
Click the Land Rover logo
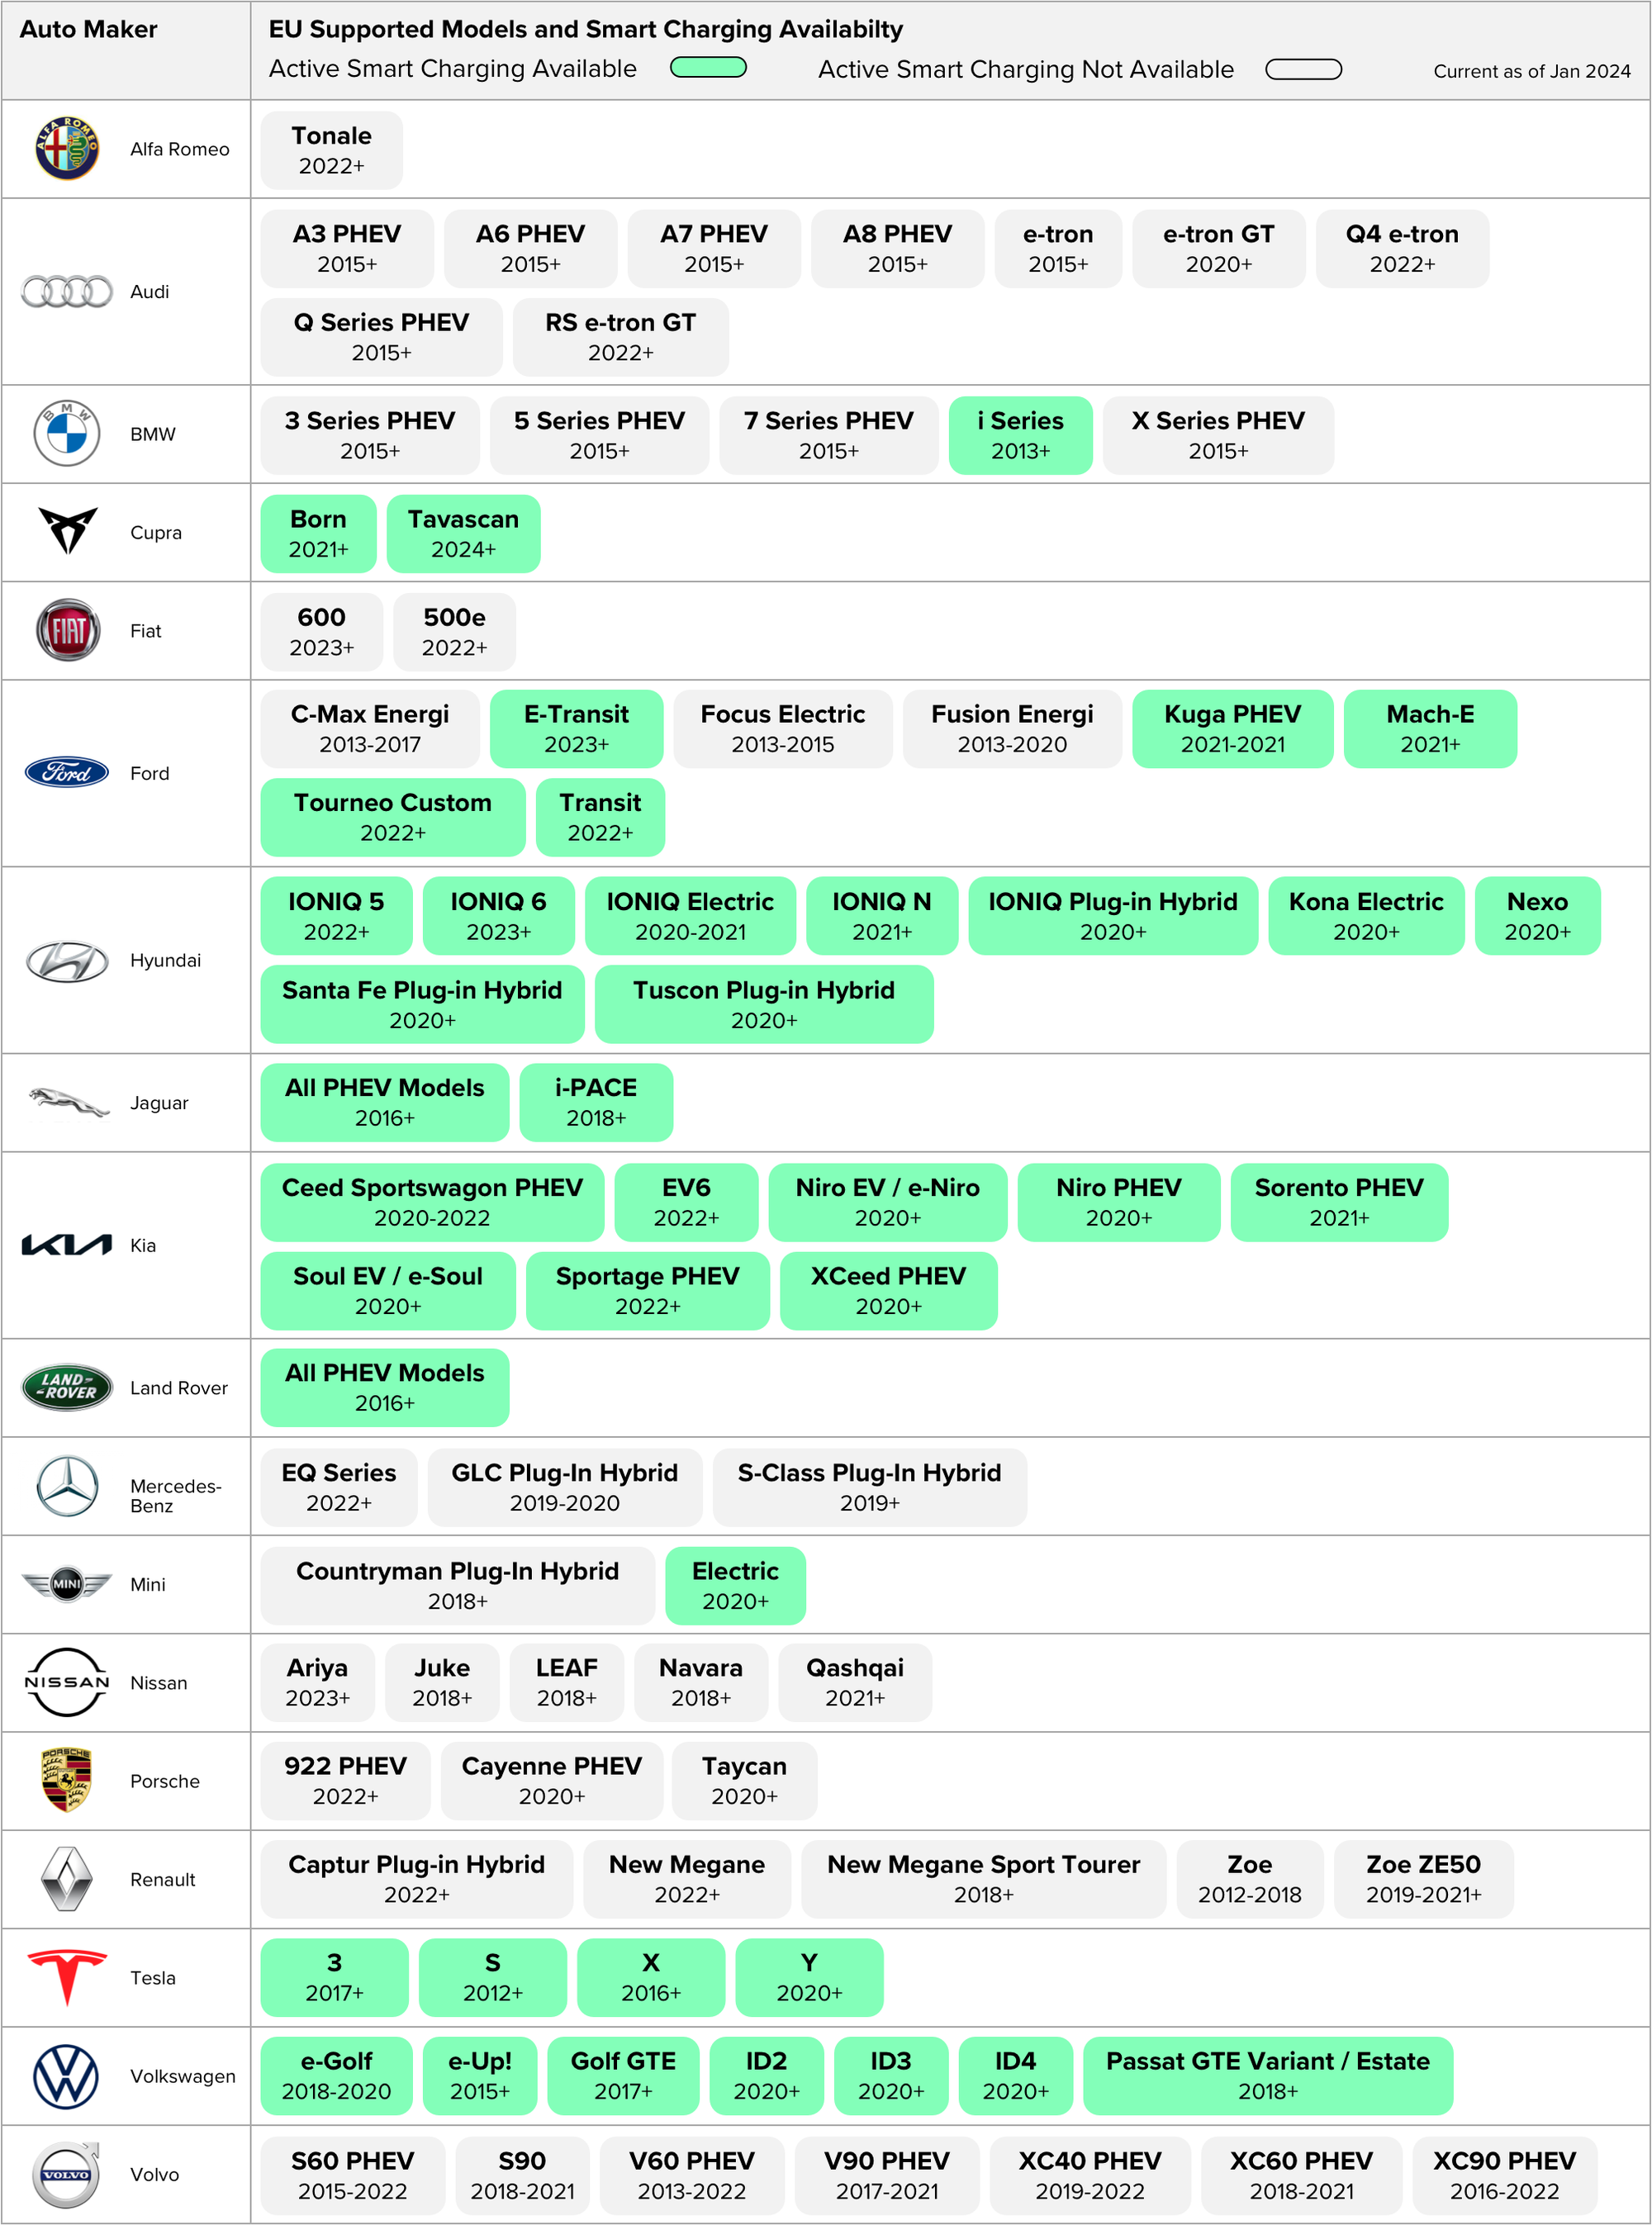pos(67,1387)
